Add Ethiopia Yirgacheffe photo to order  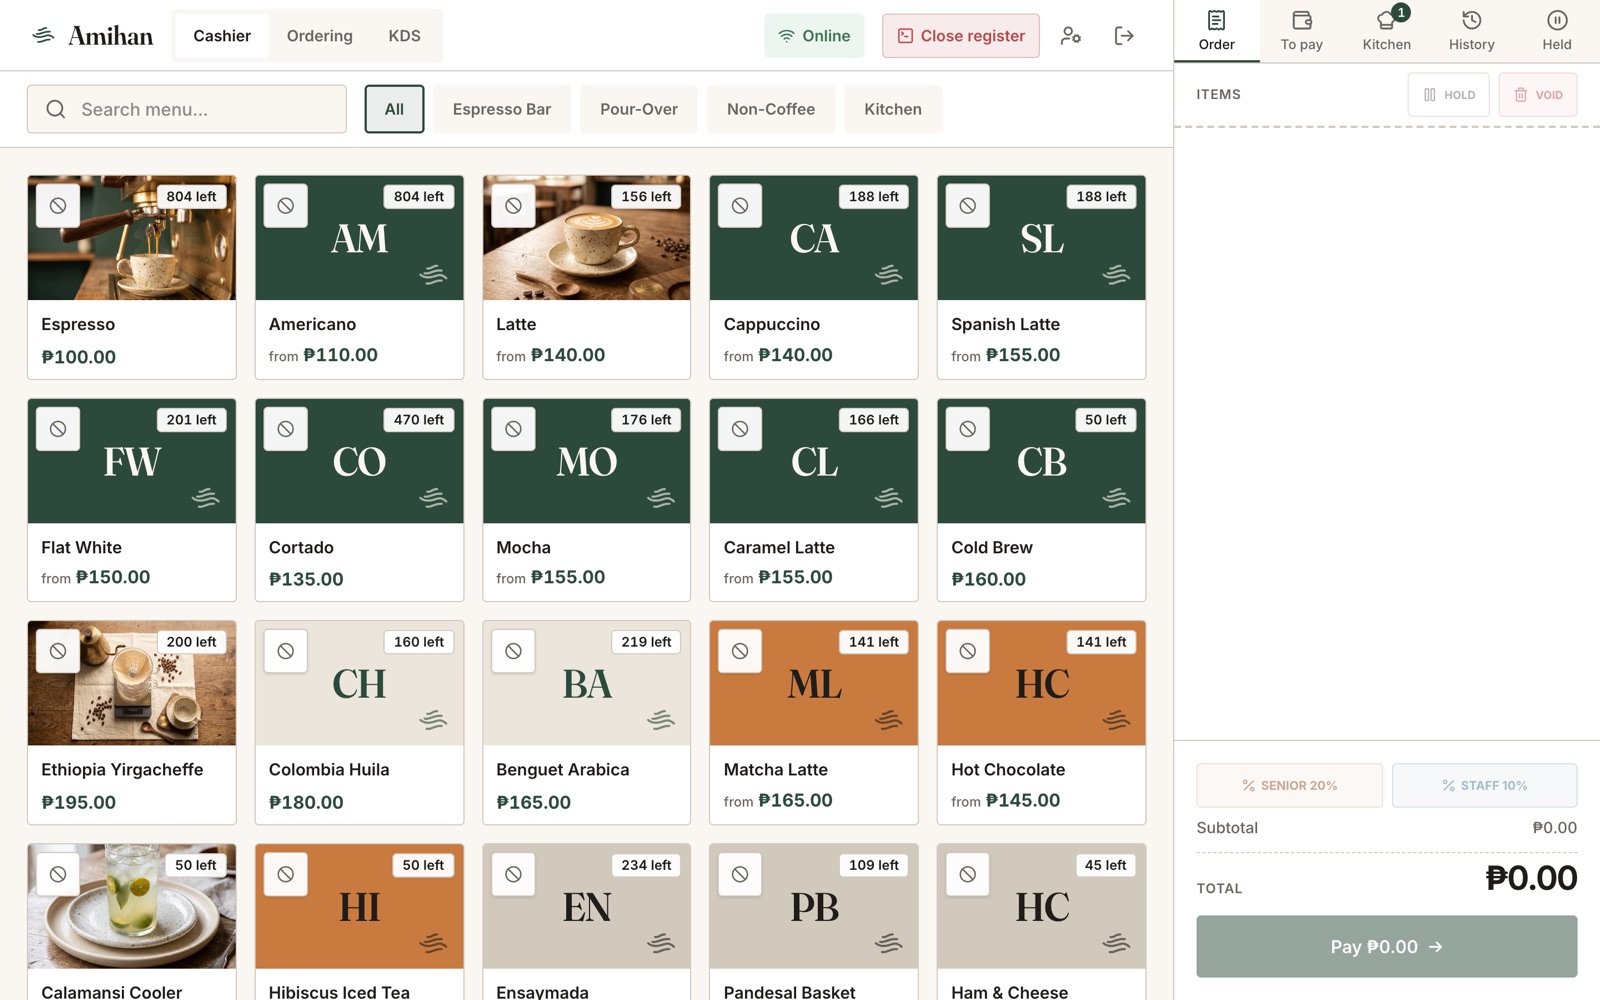coord(132,683)
